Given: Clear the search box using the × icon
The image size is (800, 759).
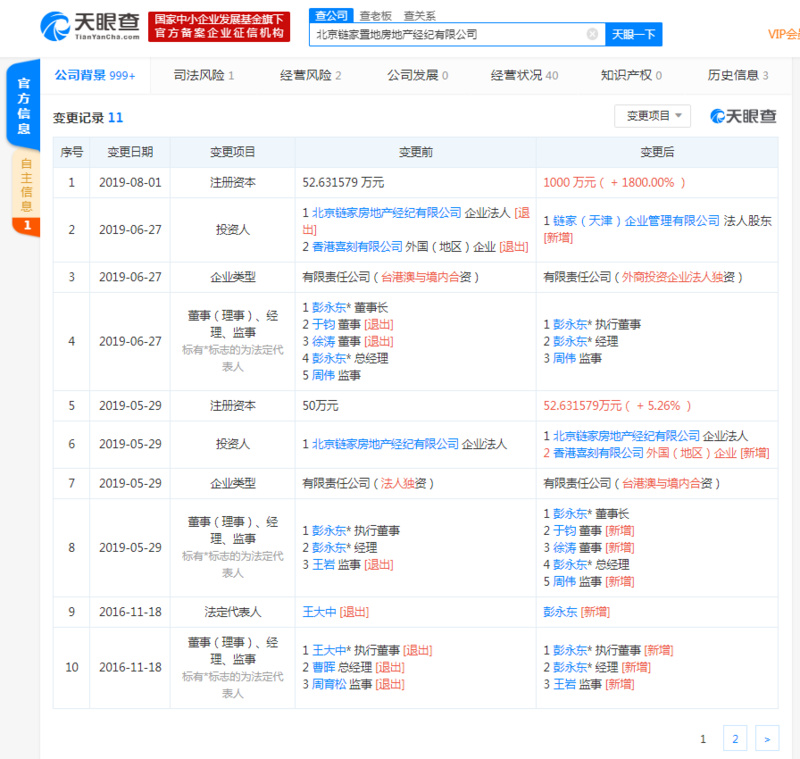Looking at the screenshot, I should (591, 34).
